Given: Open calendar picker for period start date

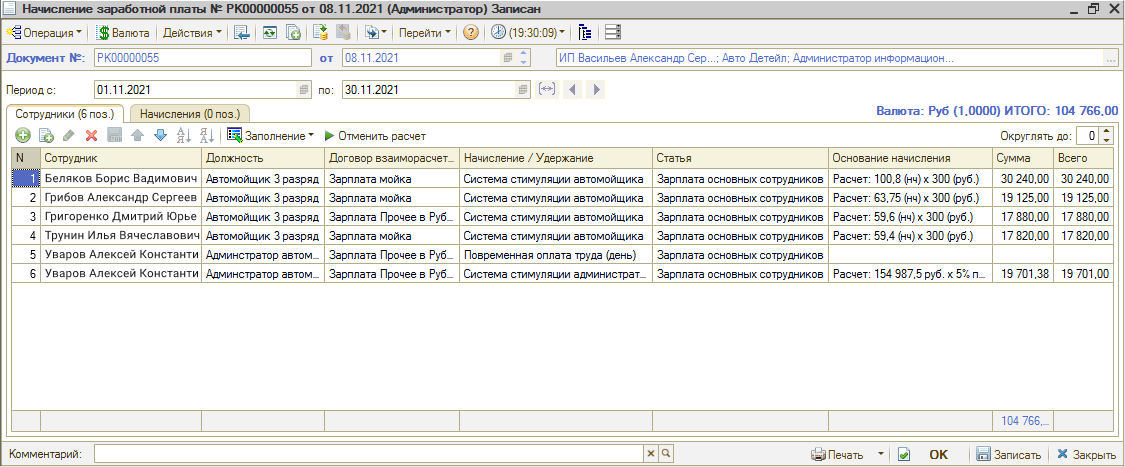Looking at the screenshot, I should pyautogui.click(x=304, y=90).
